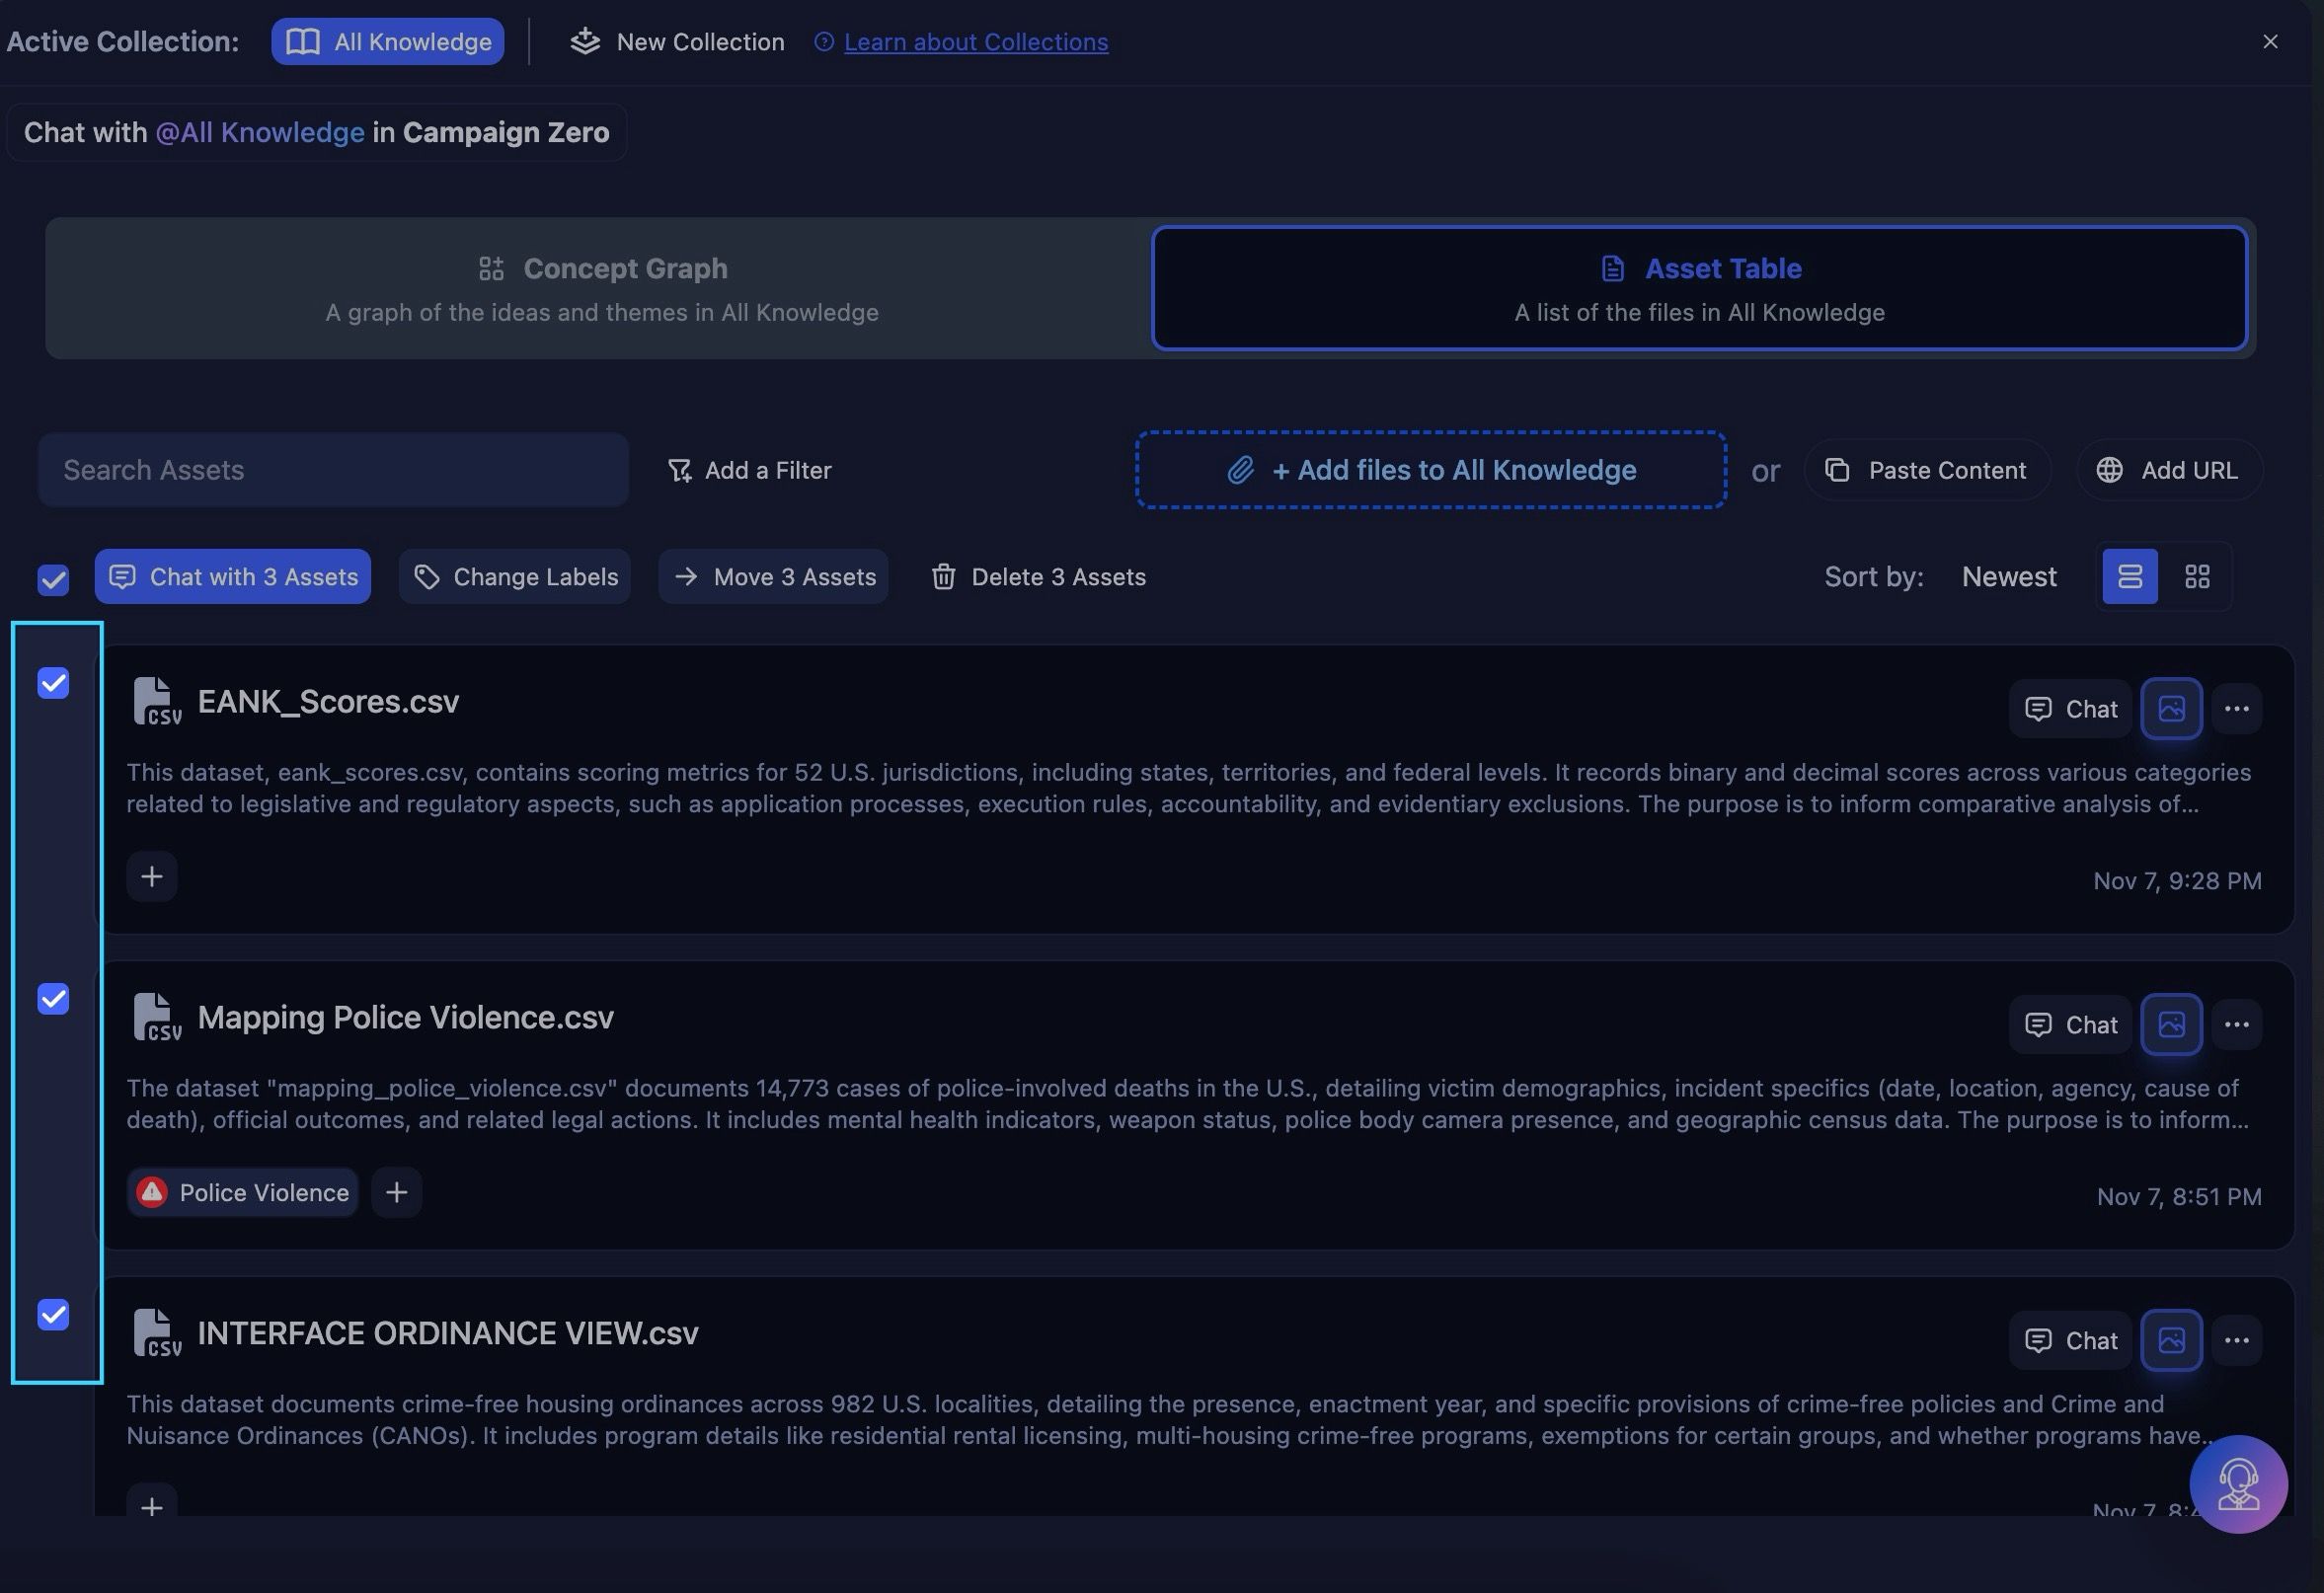2324x1593 pixels.
Task: Open more options for Mapping Police Violence.csv
Action: coord(2237,1024)
